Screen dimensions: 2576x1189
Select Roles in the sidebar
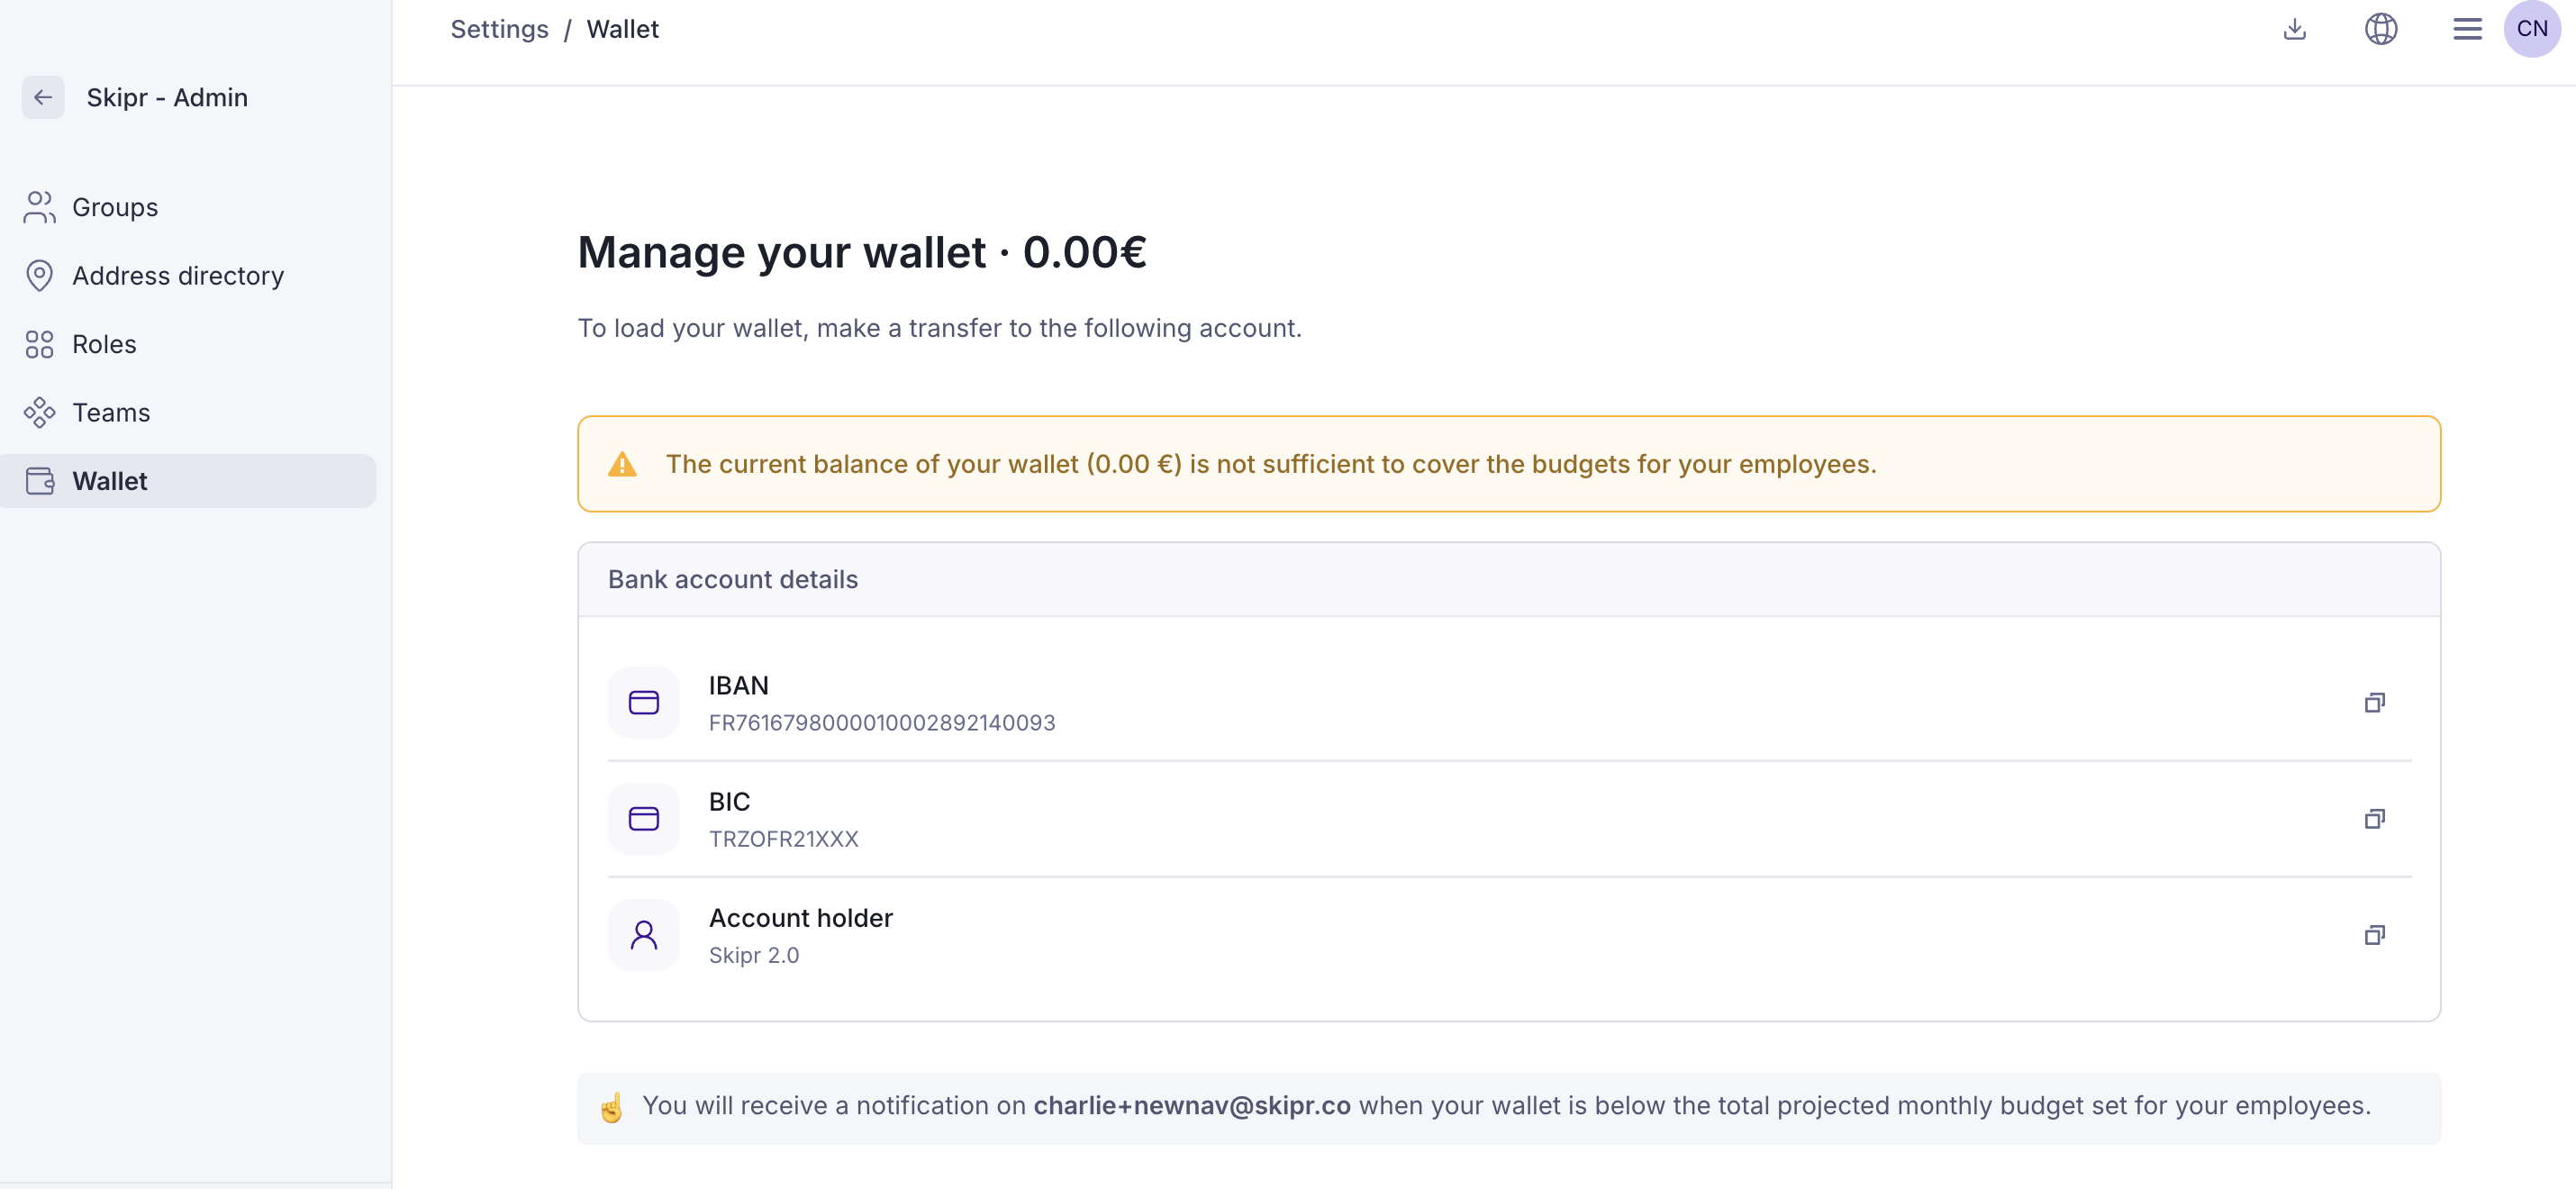click(x=104, y=344)
